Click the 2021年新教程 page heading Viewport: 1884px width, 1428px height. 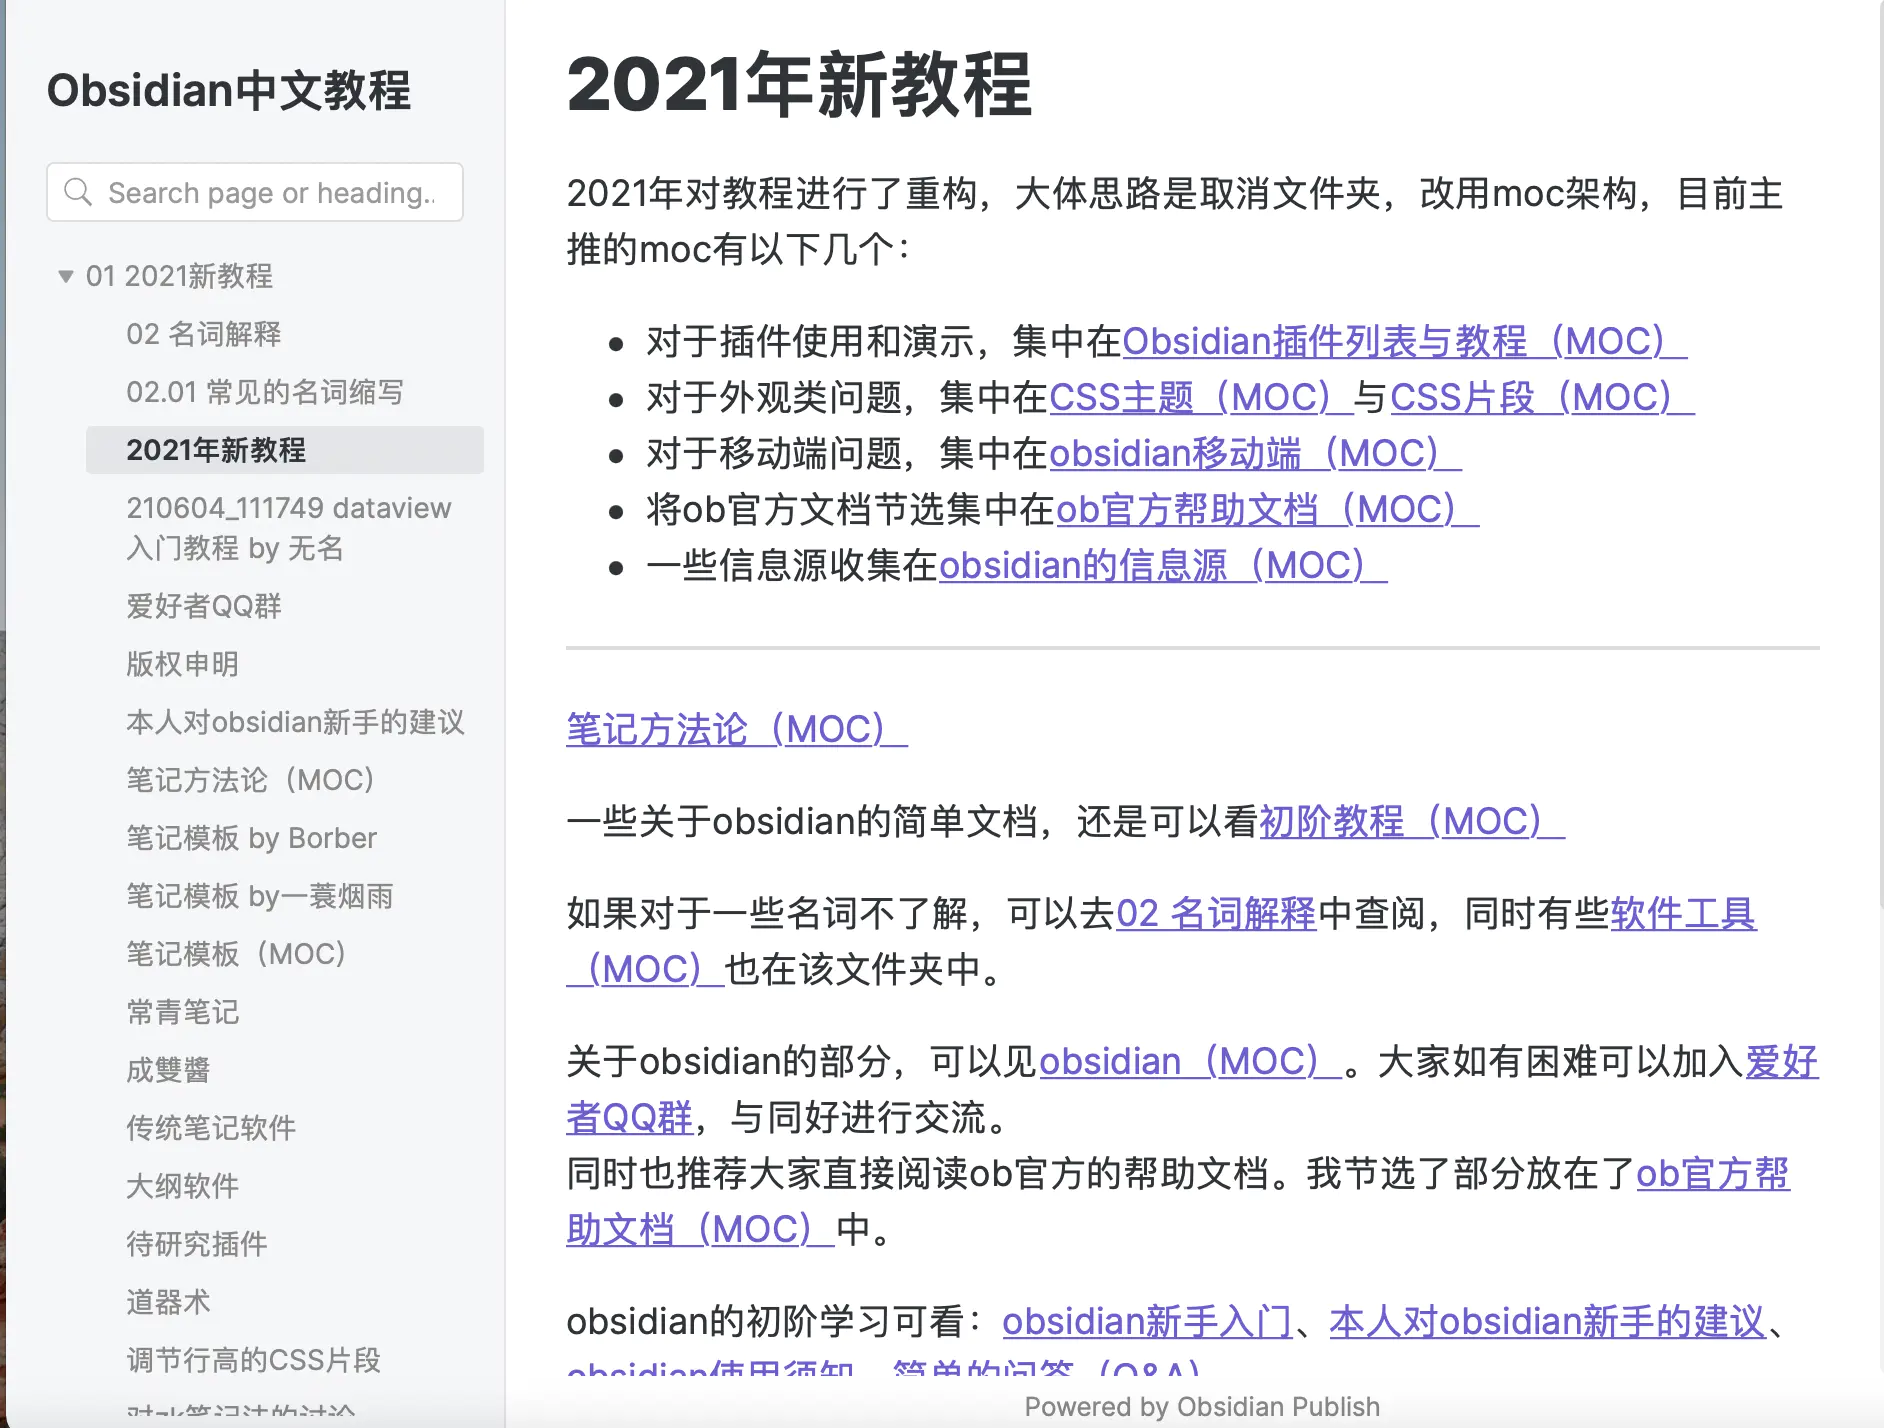click(799, 86)
